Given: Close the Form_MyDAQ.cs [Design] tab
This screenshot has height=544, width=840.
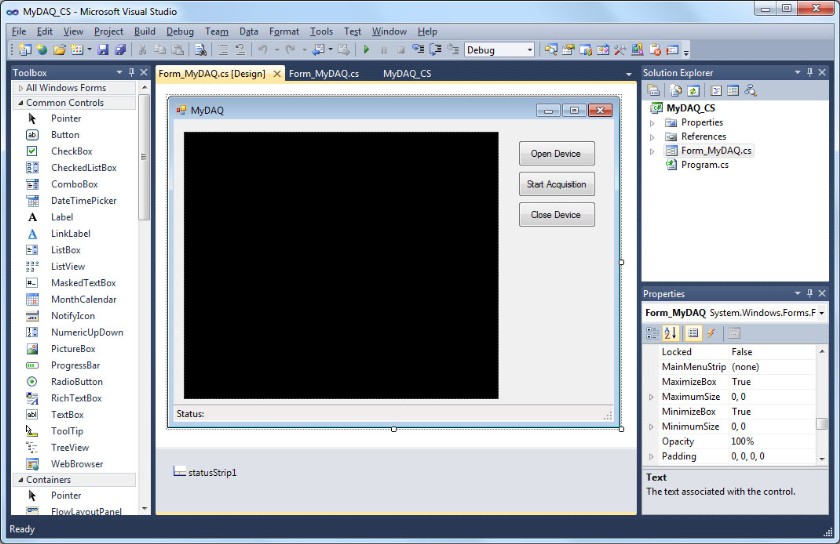Looking at the screenshot, I should 277,74.
